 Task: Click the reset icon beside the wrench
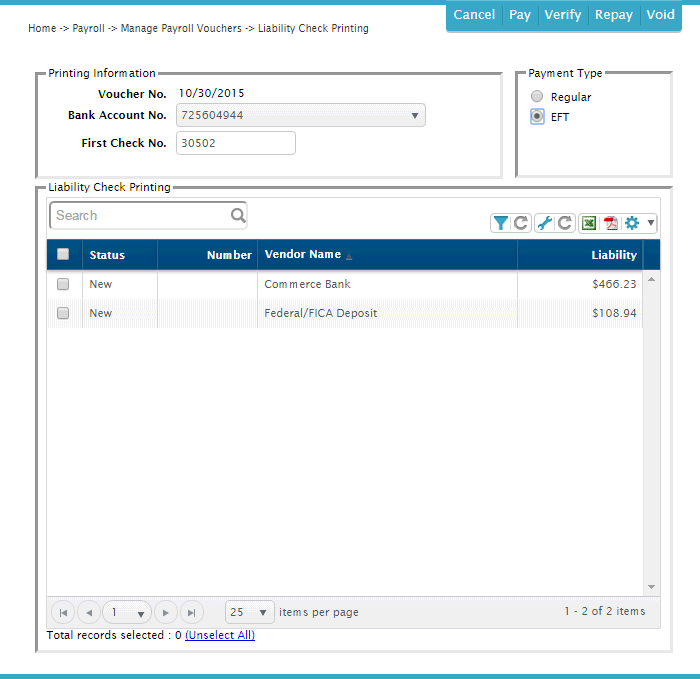coord(565,223)
